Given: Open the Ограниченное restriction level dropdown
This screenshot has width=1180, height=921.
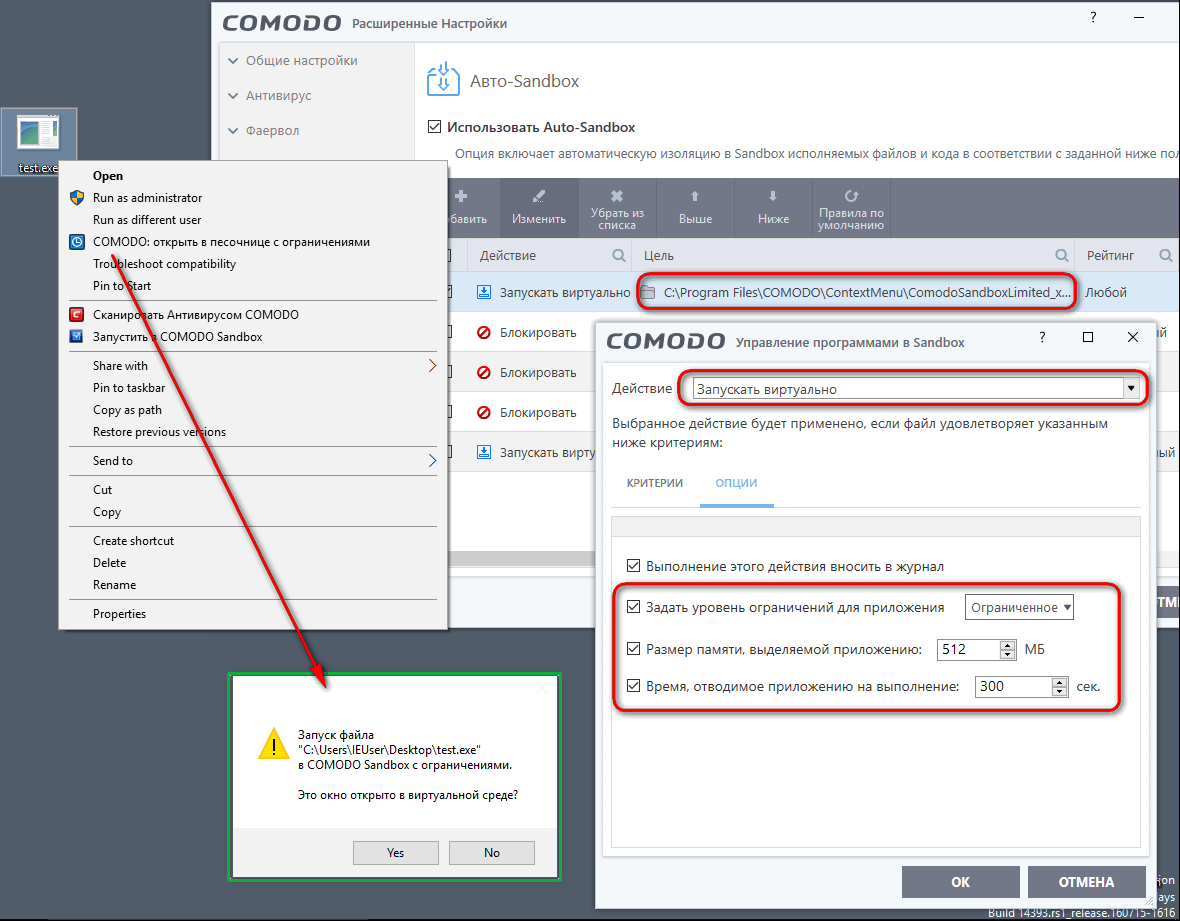Looking at the screenshot, I should click(x=1020, y=607).
